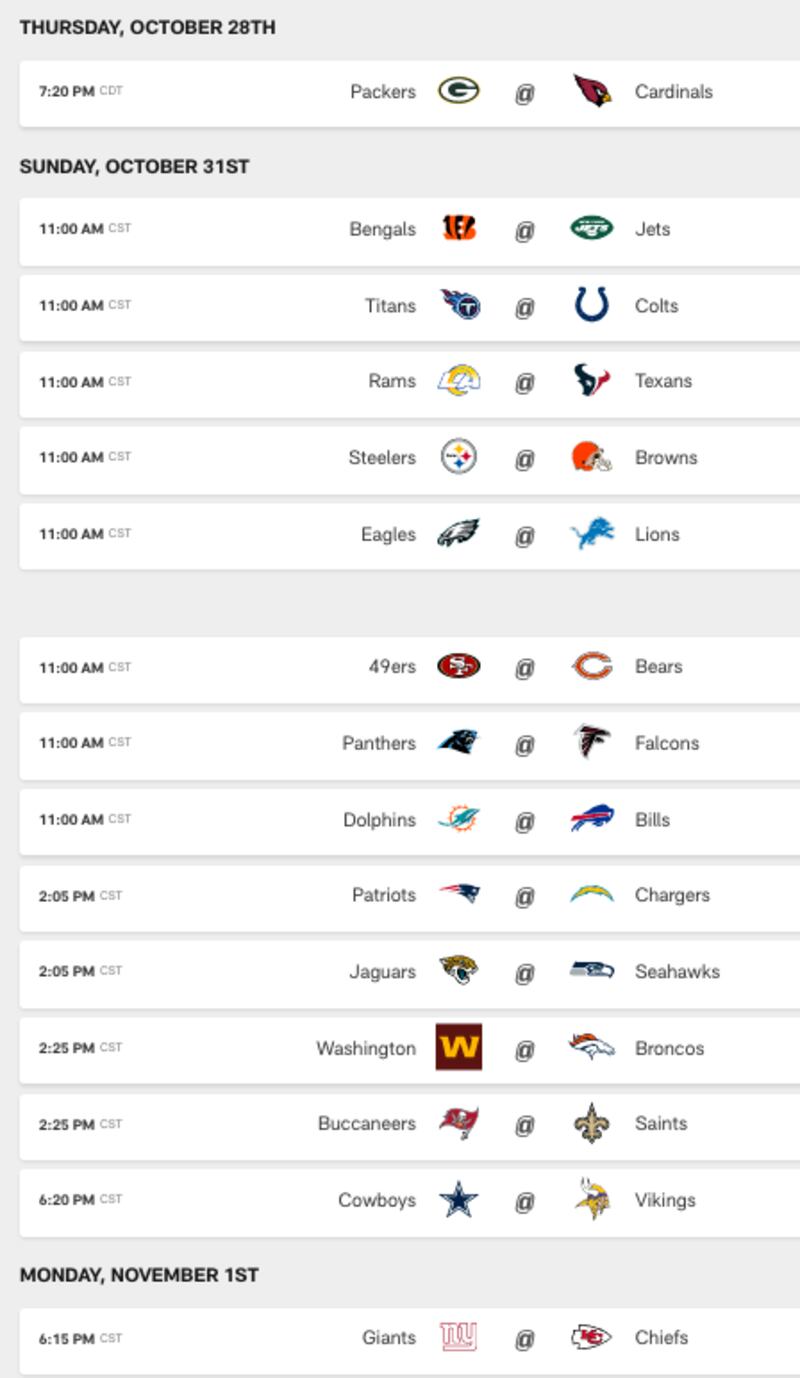Open the Buccaneers team link

pyautogui.click(x=367, y=1124)
